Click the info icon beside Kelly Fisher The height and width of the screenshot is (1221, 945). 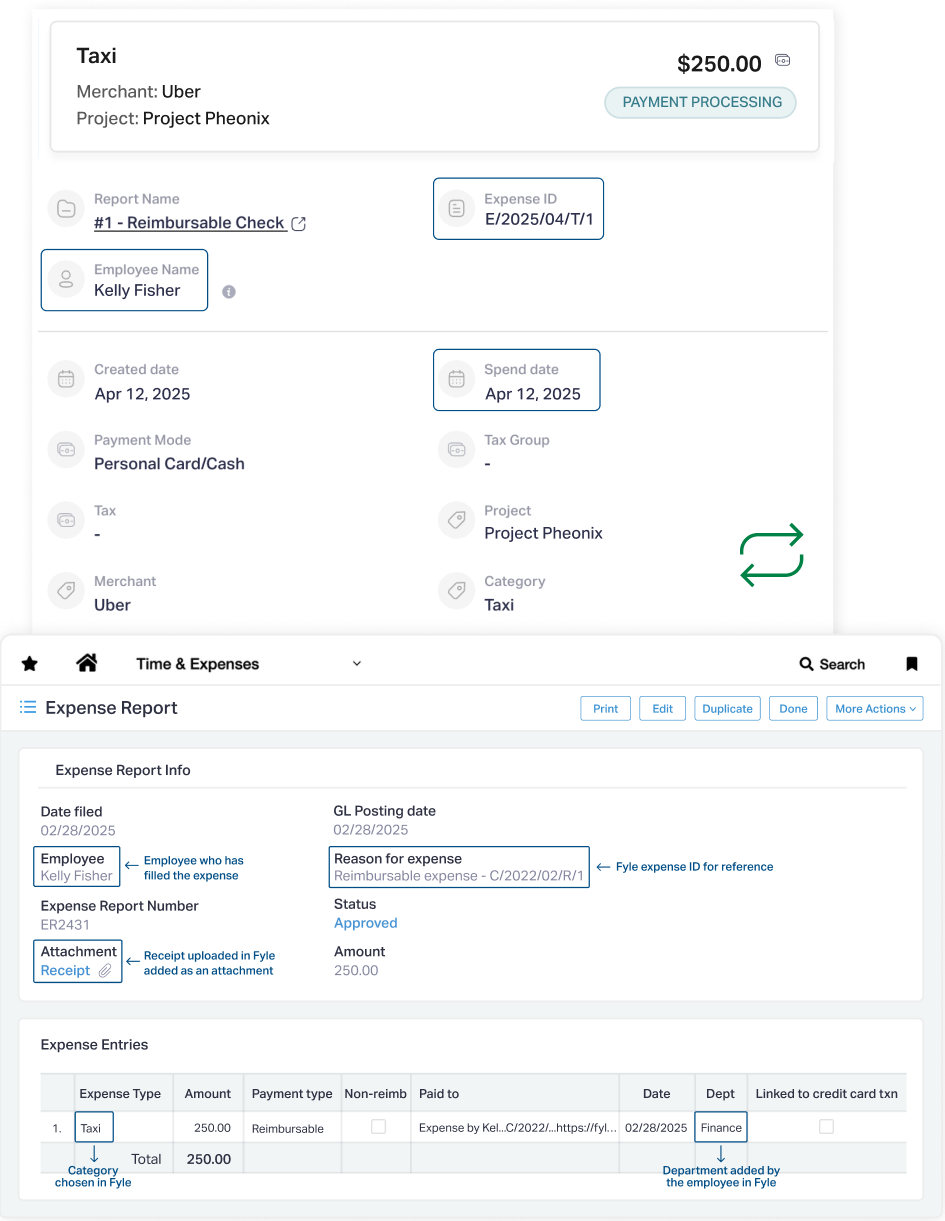tap(229, 292)
